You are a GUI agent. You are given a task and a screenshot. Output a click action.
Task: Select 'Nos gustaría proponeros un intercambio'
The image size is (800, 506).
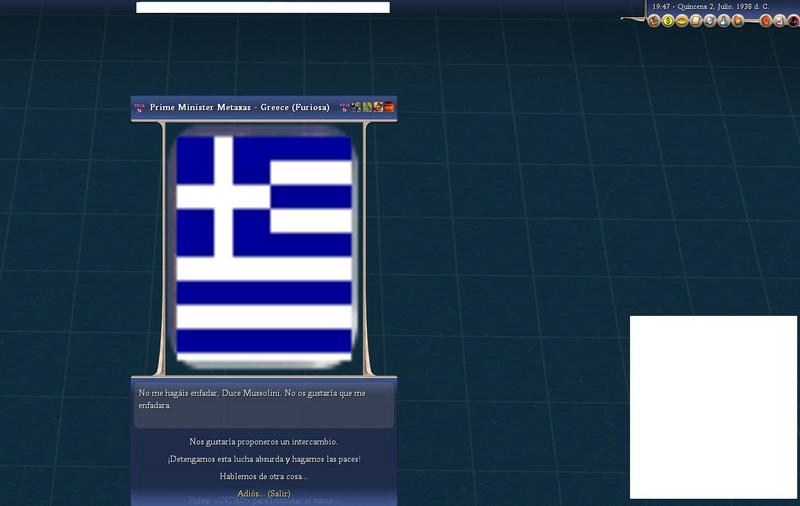(x=263, y=442)
